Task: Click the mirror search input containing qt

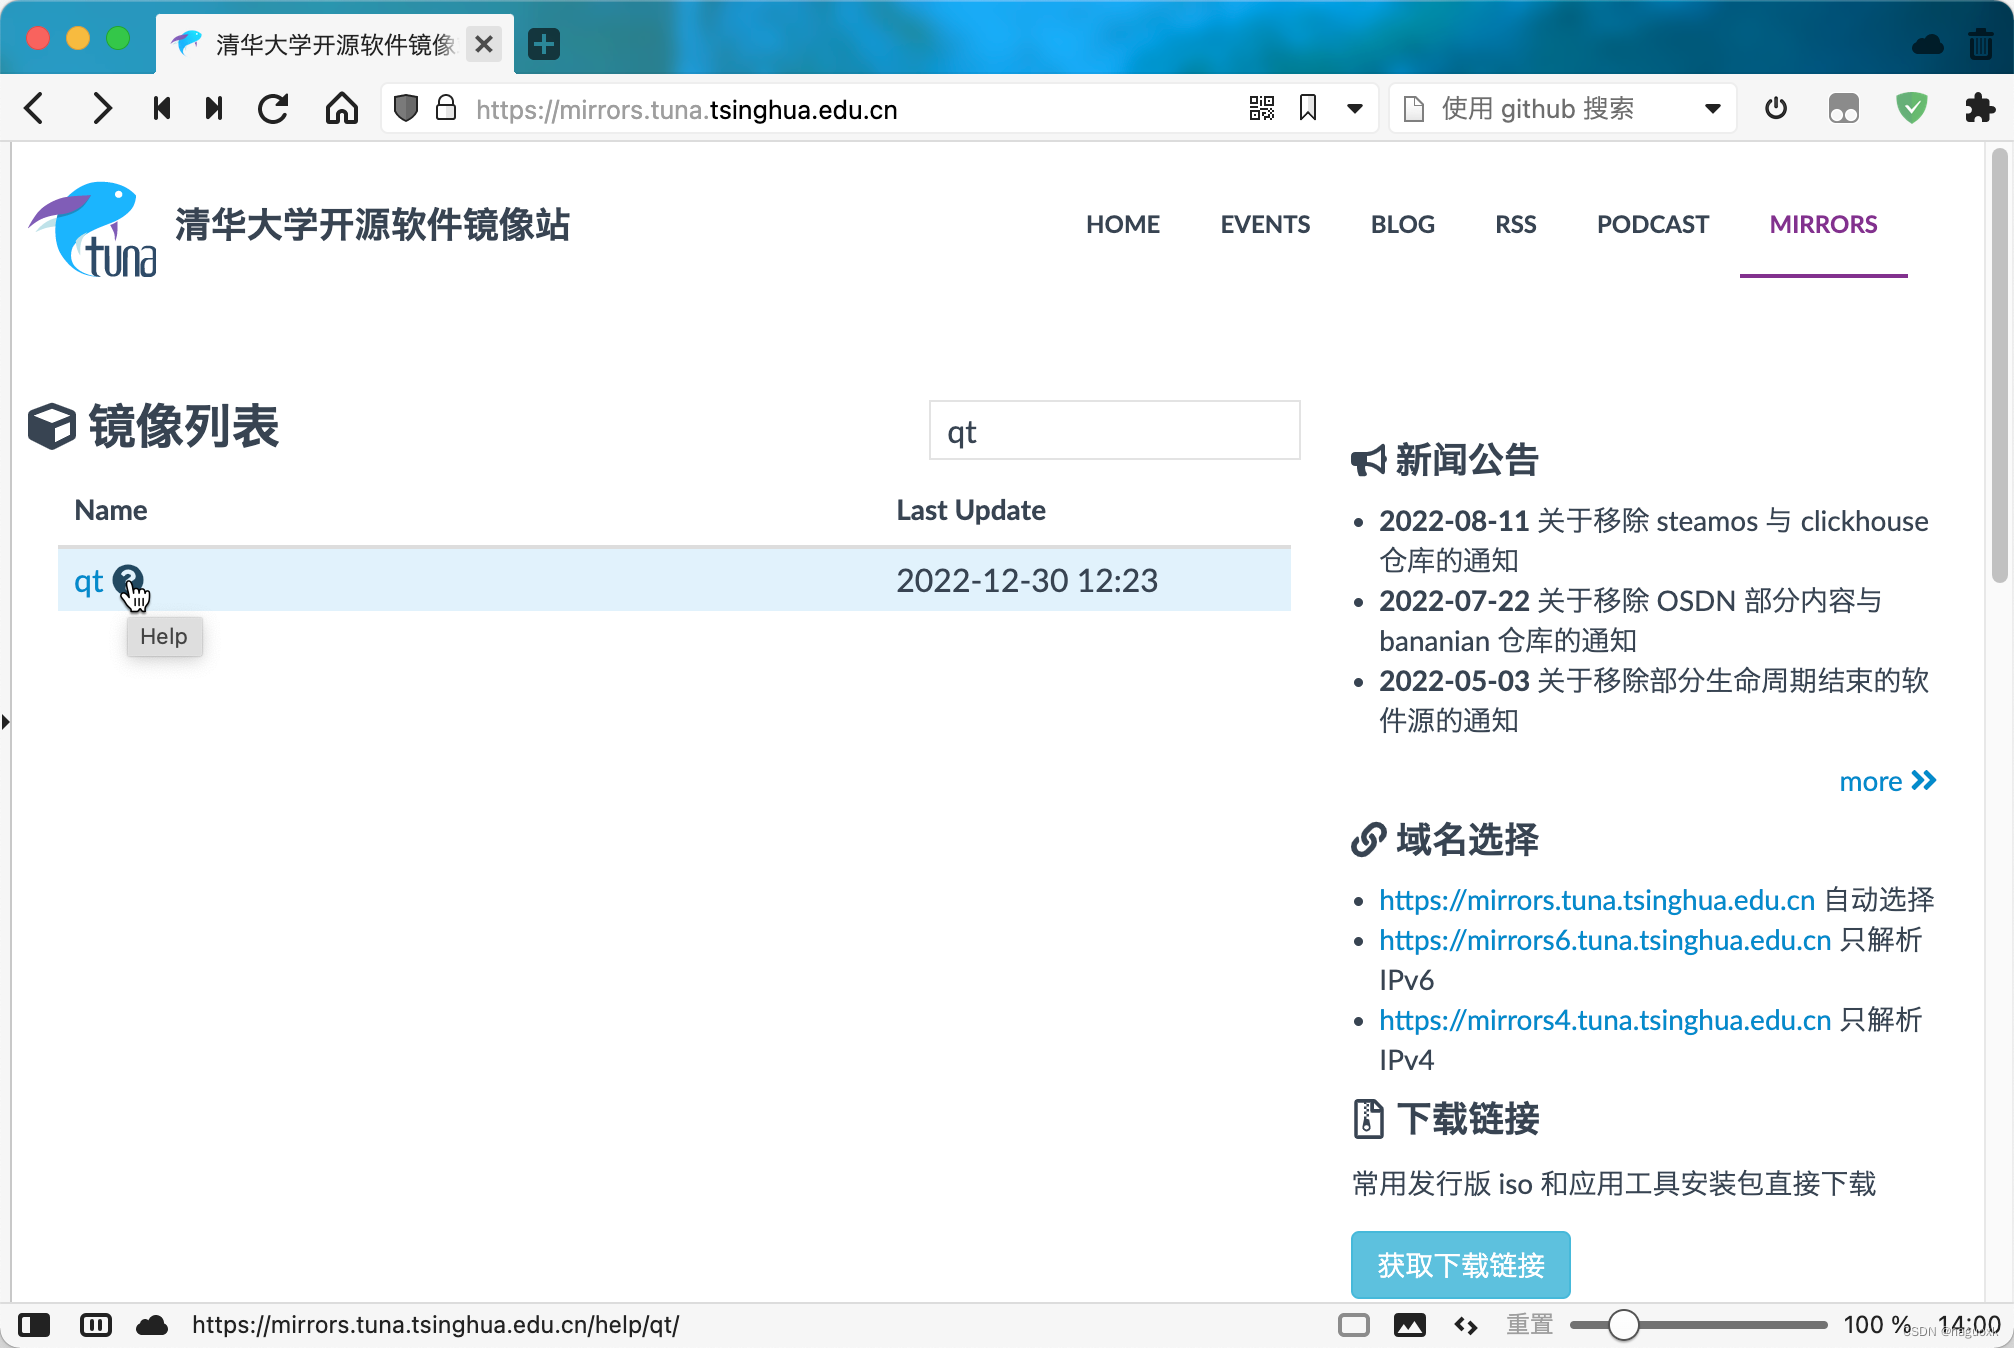Action: tap(1113, 430)
